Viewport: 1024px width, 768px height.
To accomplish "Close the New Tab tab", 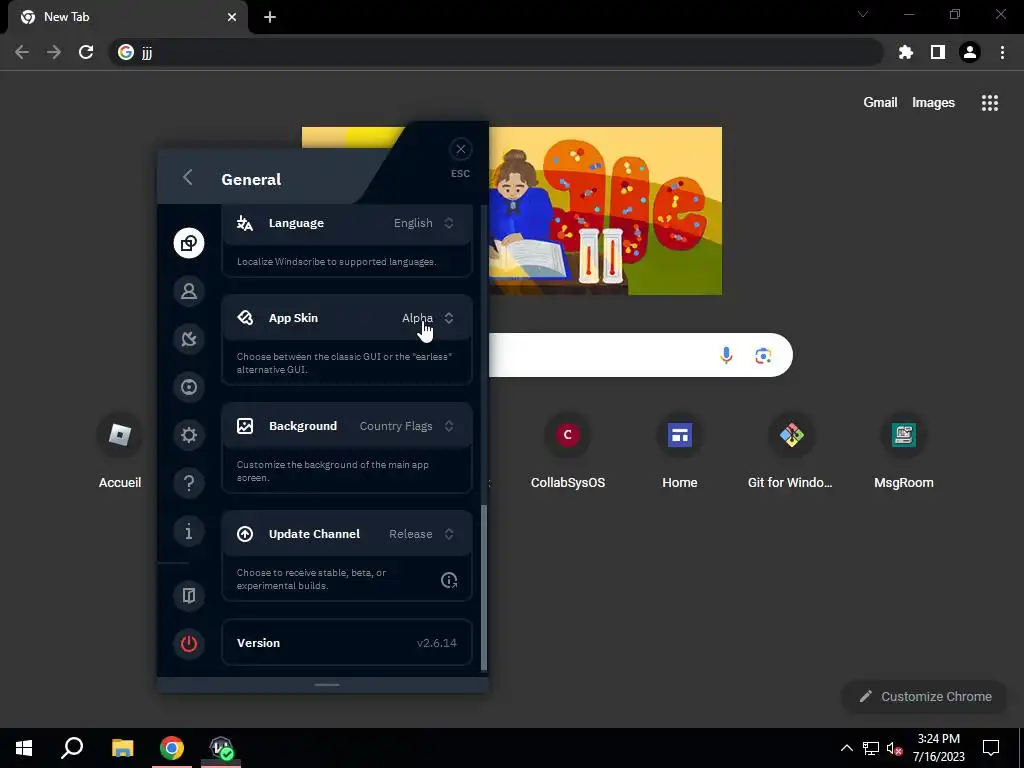I will point(232,18).
